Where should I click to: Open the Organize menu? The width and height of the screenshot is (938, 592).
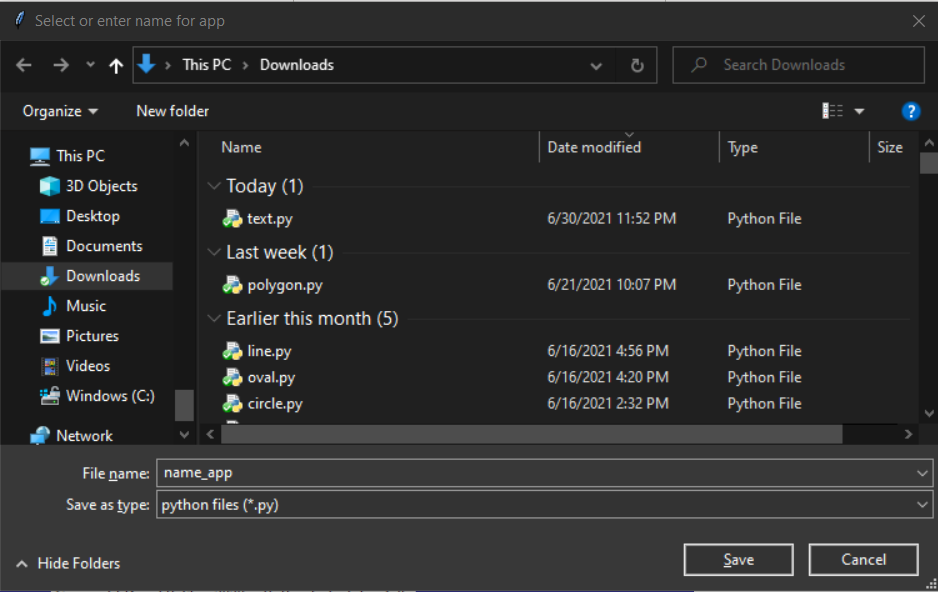click(x=60, y=111)
